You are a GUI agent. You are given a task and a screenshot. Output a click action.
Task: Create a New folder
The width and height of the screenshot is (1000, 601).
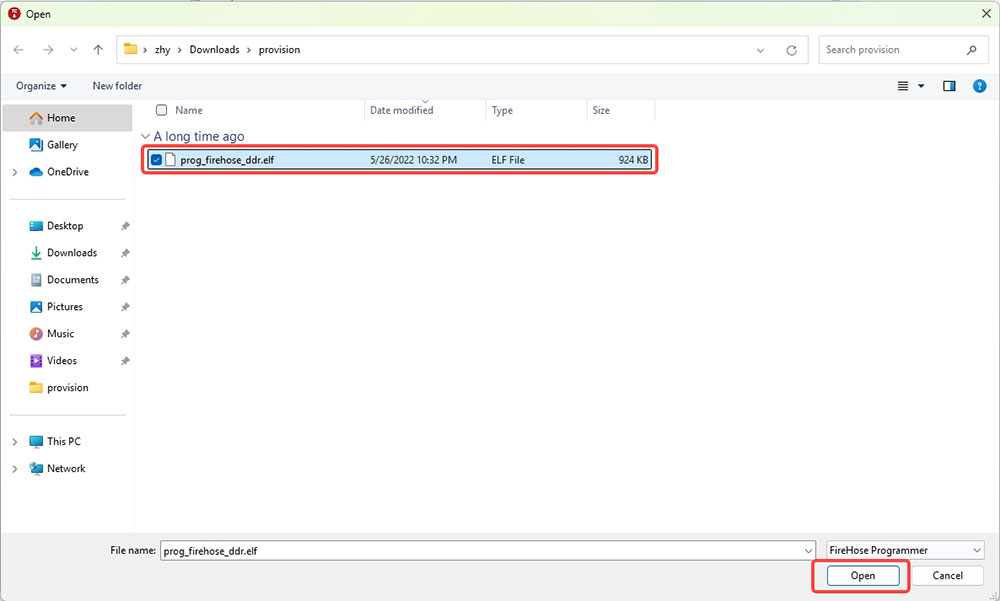tap(117, 85)
